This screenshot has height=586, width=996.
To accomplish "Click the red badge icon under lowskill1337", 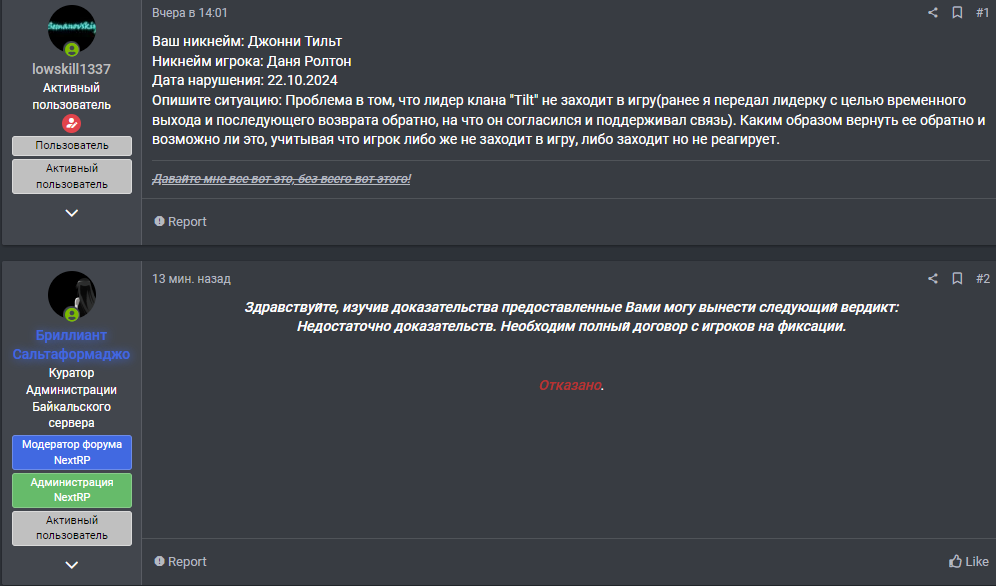I will coord(71,124).
